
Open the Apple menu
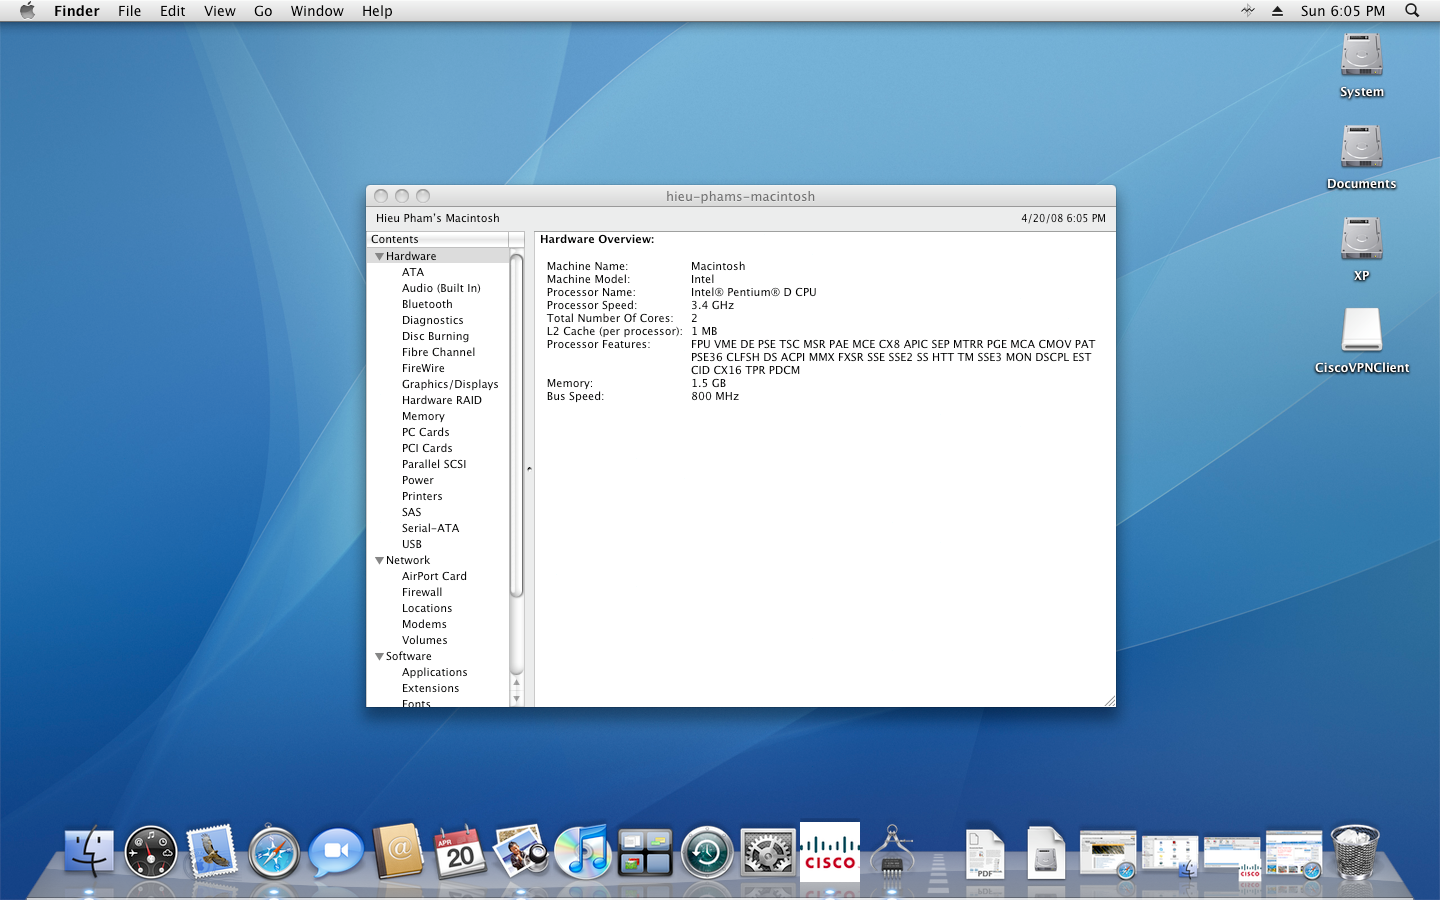click(27, 11)
